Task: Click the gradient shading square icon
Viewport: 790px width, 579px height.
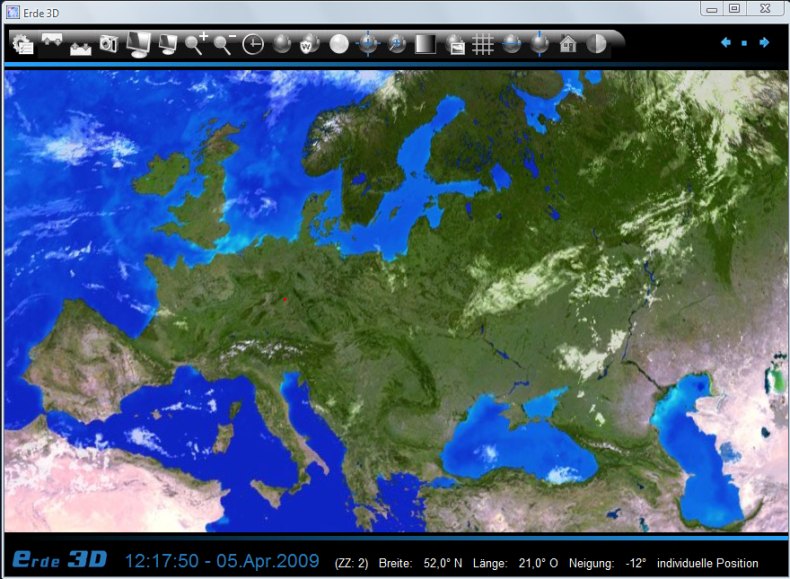Action: (x=425, y=44)
